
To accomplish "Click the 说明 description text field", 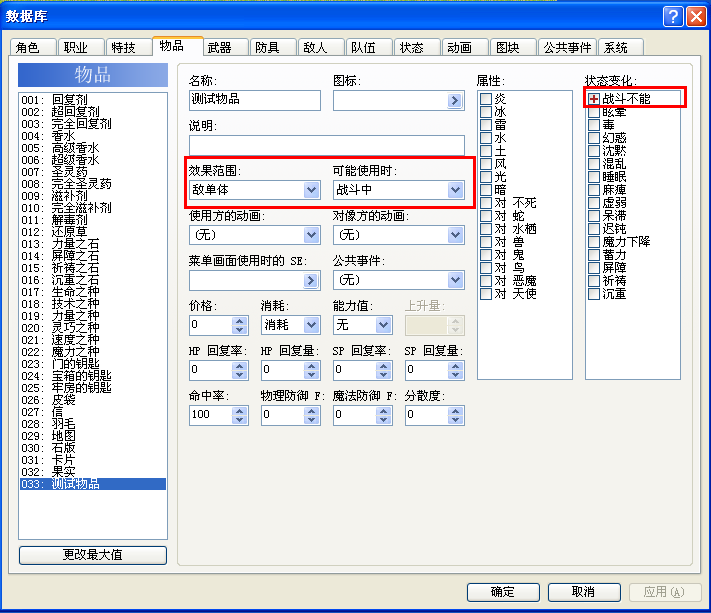I will click(326, 145).
